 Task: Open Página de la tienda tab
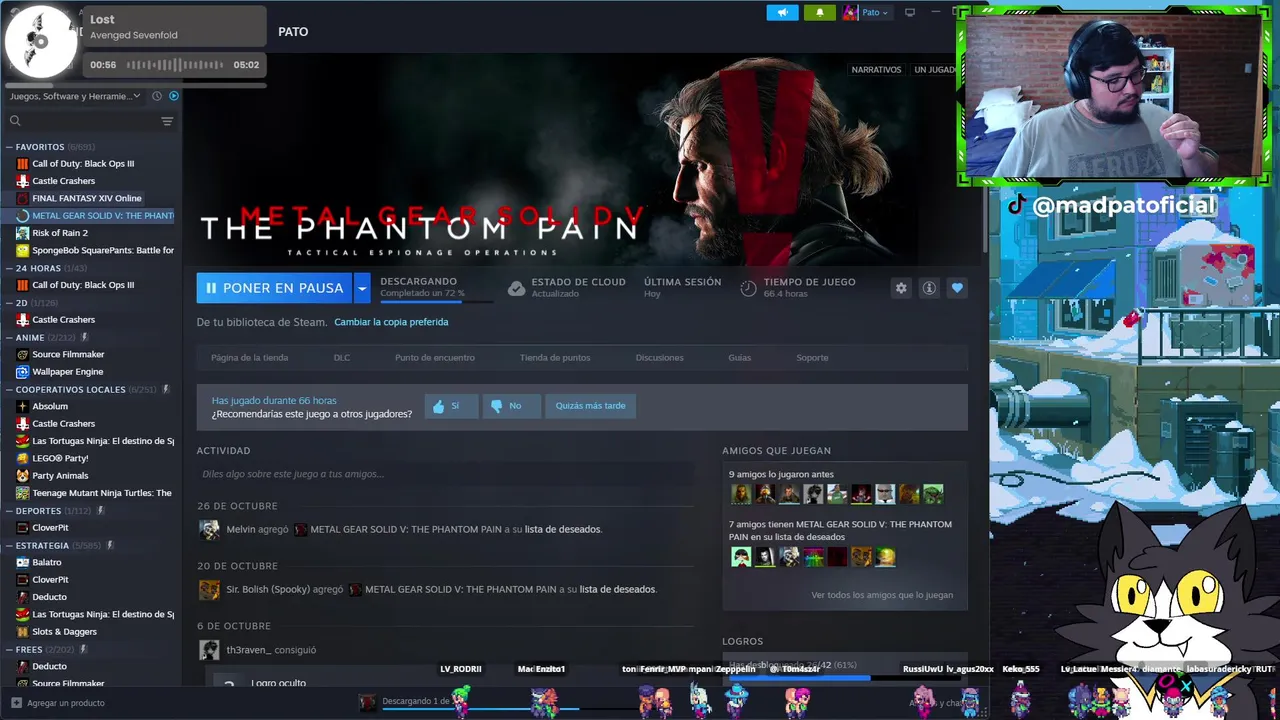tap(249, 358)
